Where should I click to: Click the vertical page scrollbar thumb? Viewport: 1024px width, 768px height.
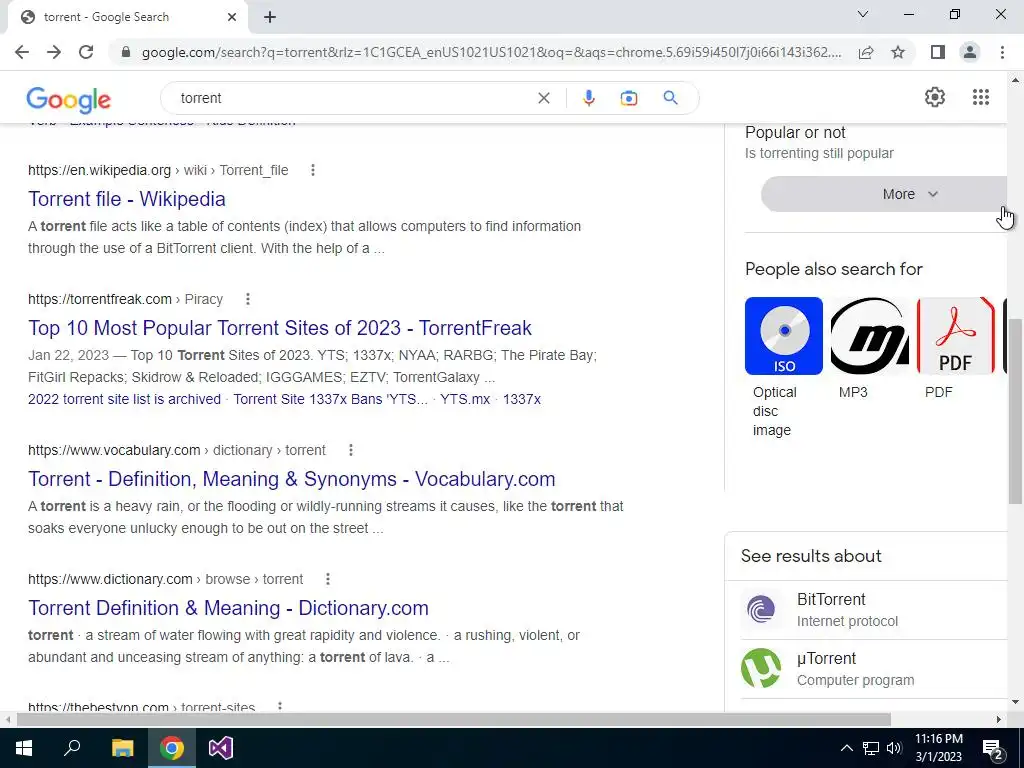pyautogui.click(x=1015, y=411)
